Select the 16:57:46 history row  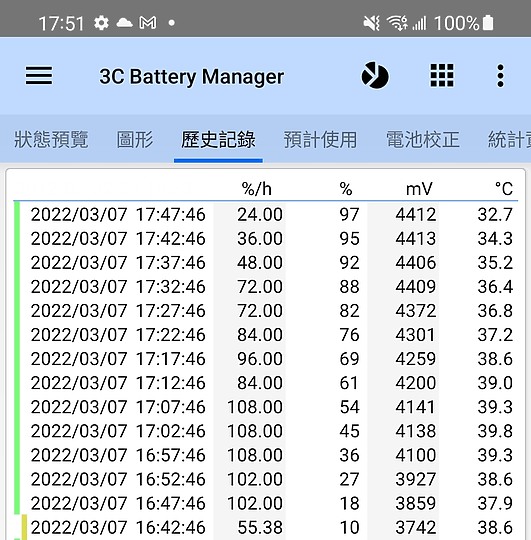pos(266,455)
